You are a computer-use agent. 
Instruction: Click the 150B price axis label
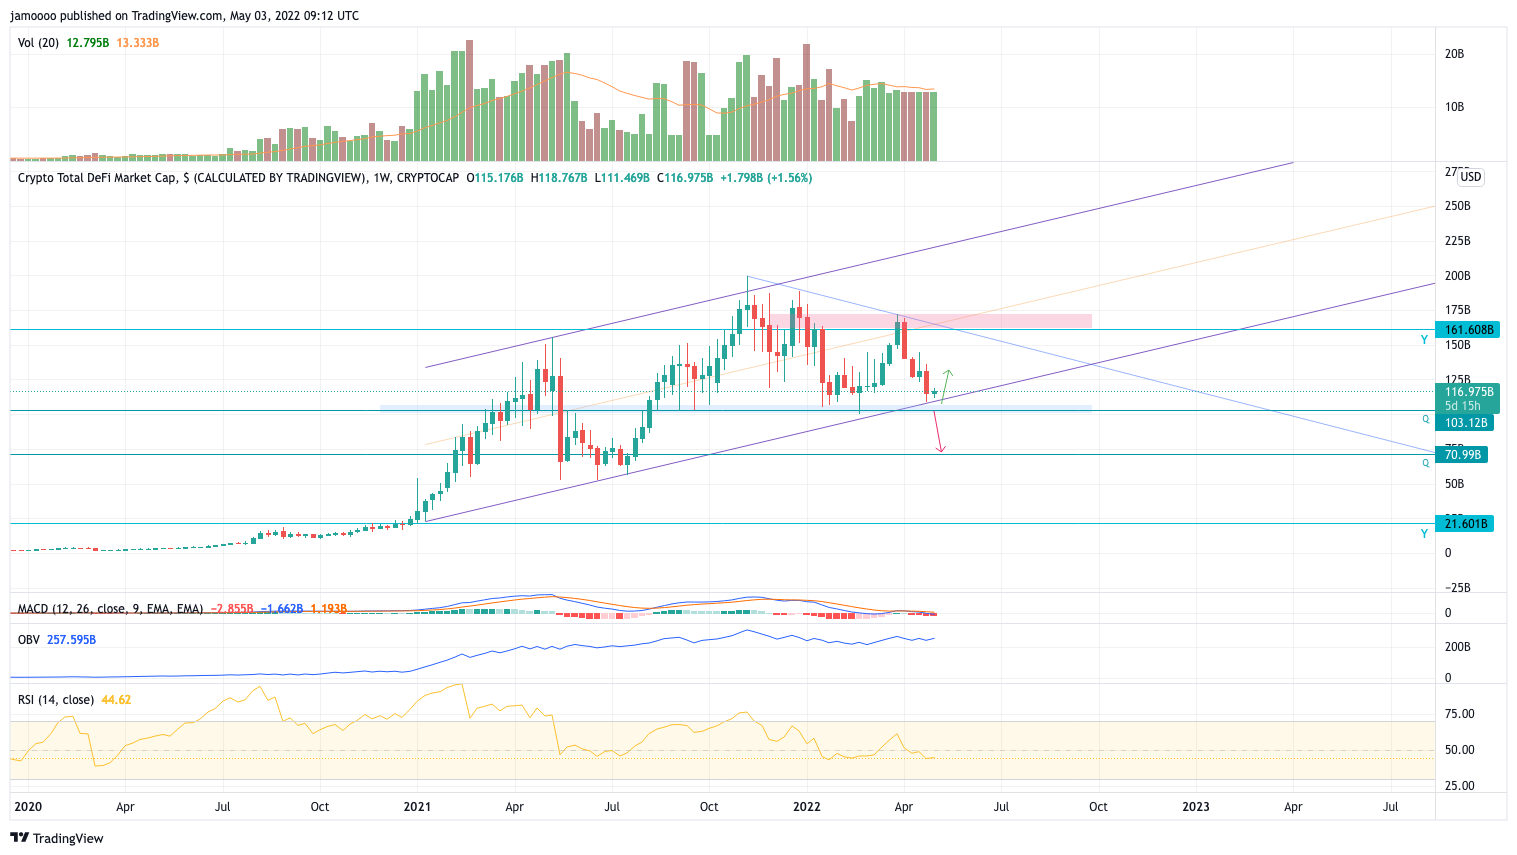pos(1457,345)
